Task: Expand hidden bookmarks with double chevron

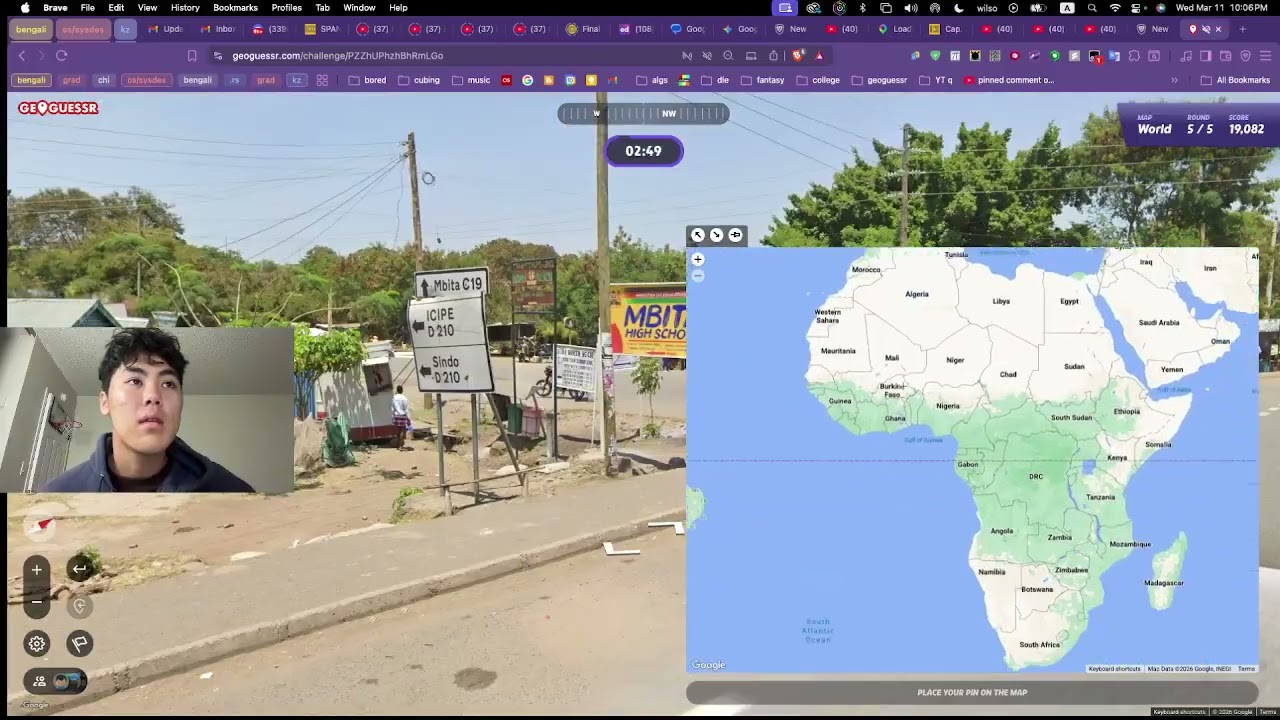Action: [1174, 80]
